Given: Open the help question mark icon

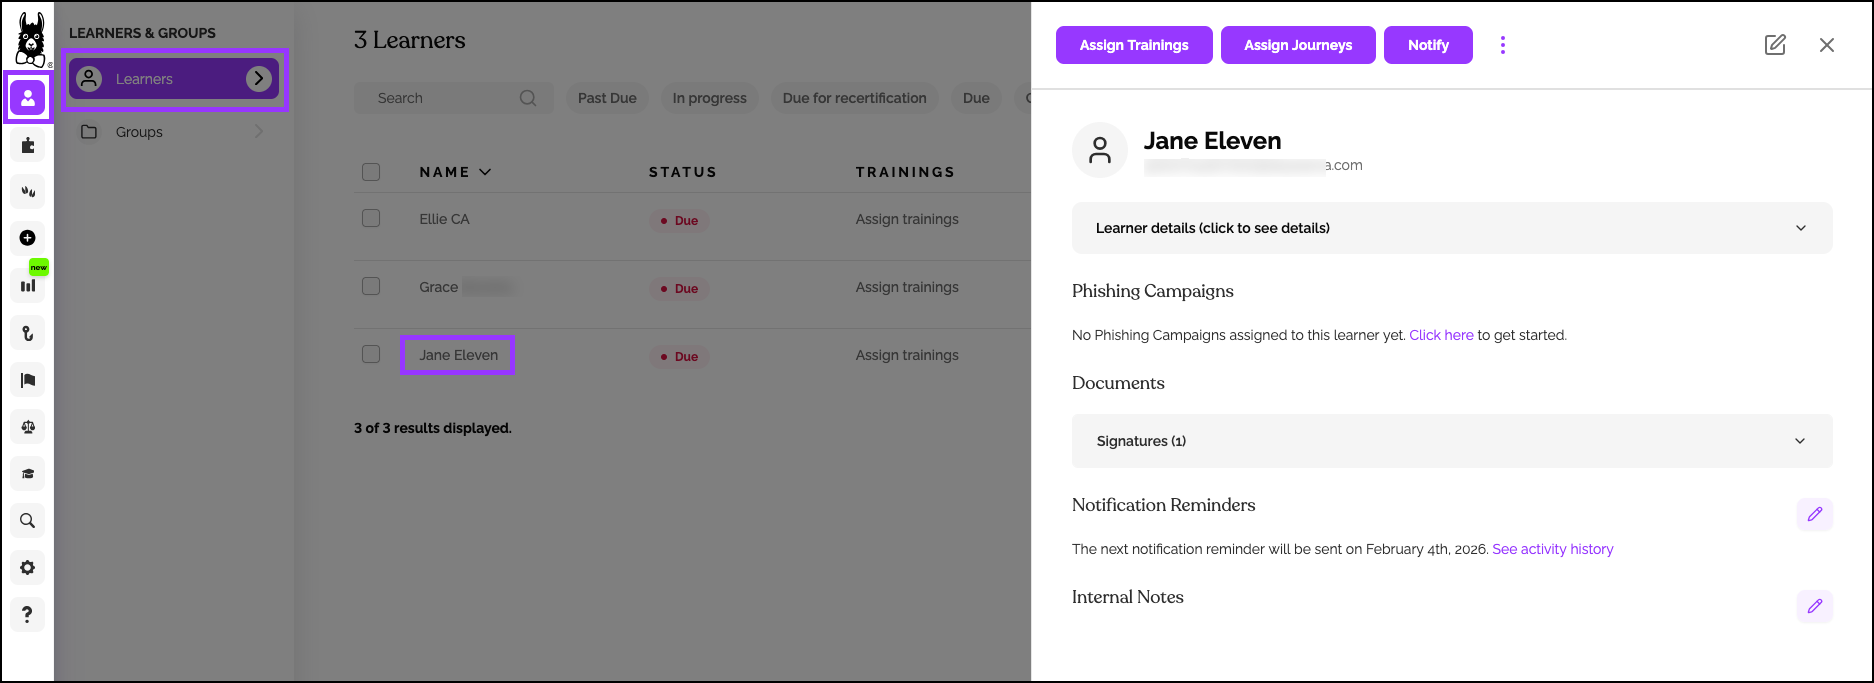Looking at the screenshot, I should pyautogui.click(x=28, y=614).
